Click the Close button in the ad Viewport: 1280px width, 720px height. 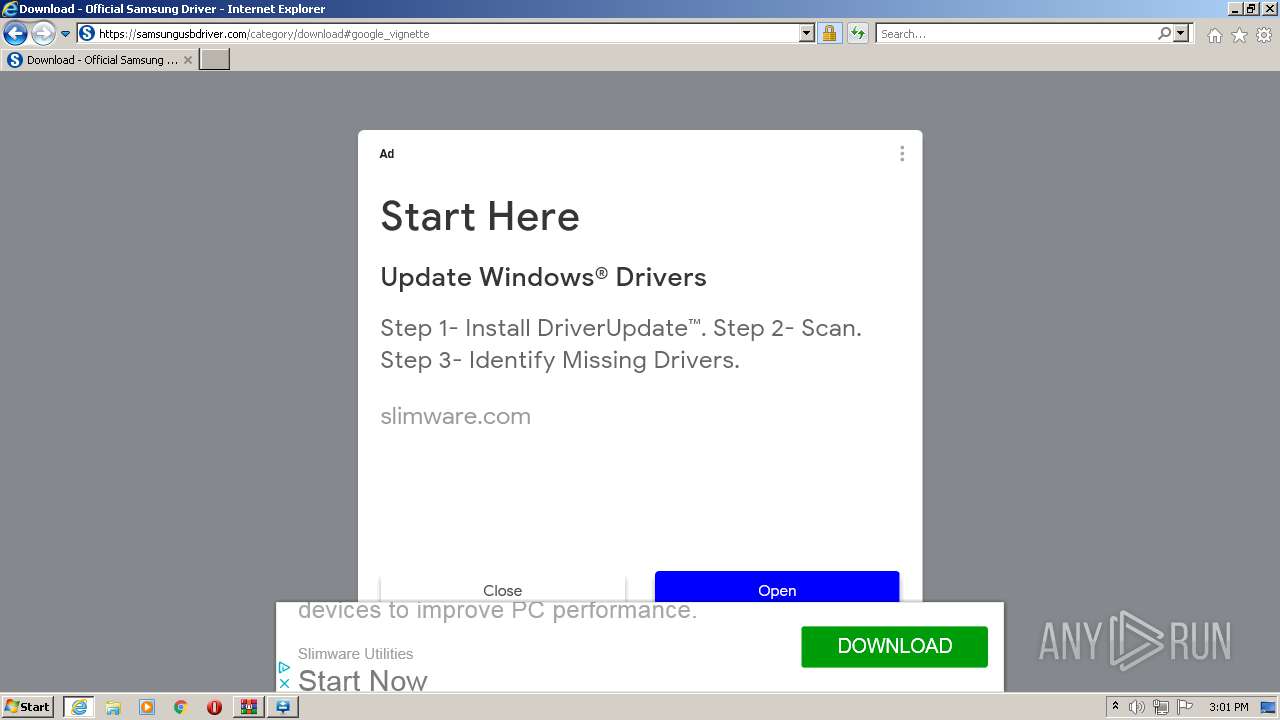pos(503,590)
